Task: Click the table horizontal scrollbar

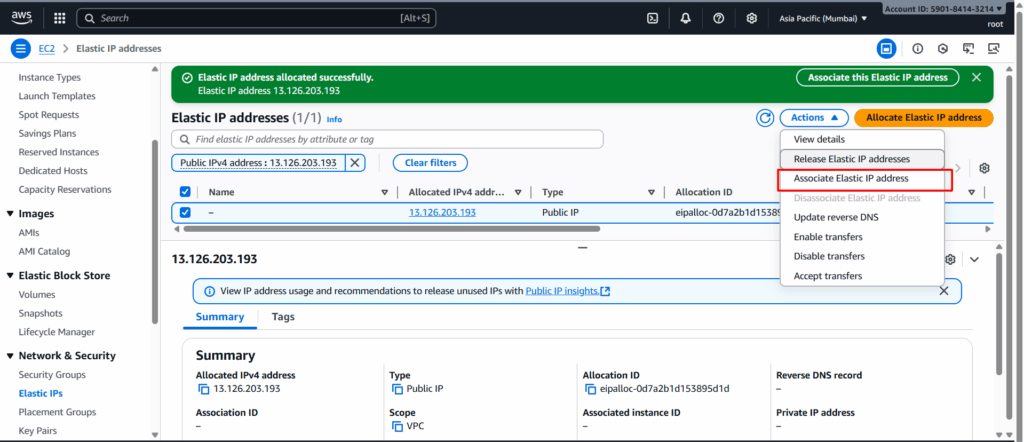Action: coord(392,229)
